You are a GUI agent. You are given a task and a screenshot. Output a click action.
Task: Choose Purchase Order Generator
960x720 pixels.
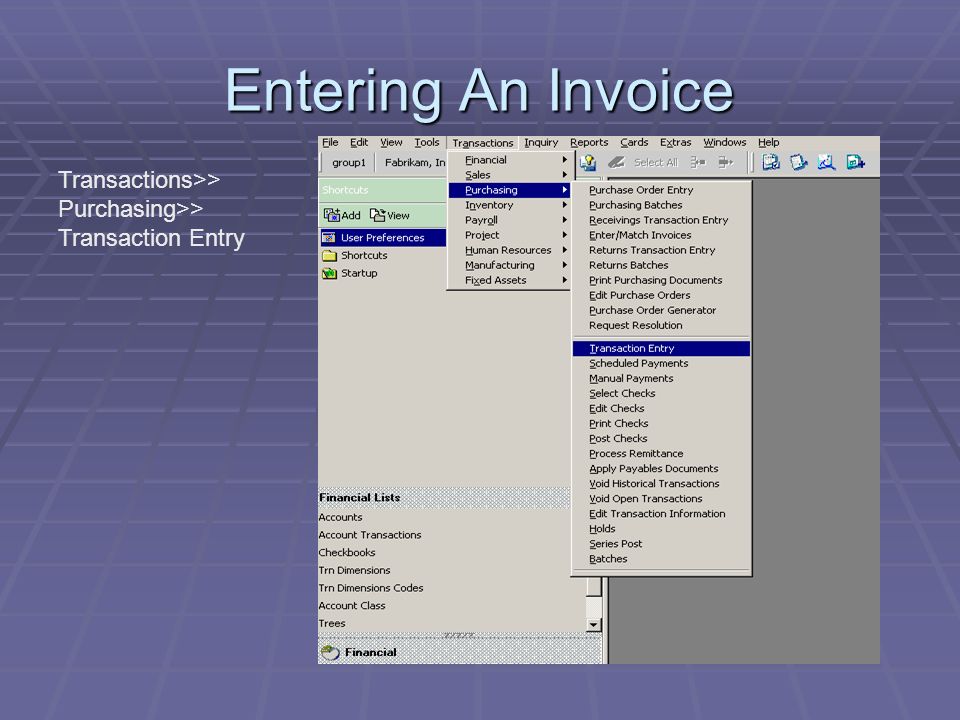(x=661, y=310)
